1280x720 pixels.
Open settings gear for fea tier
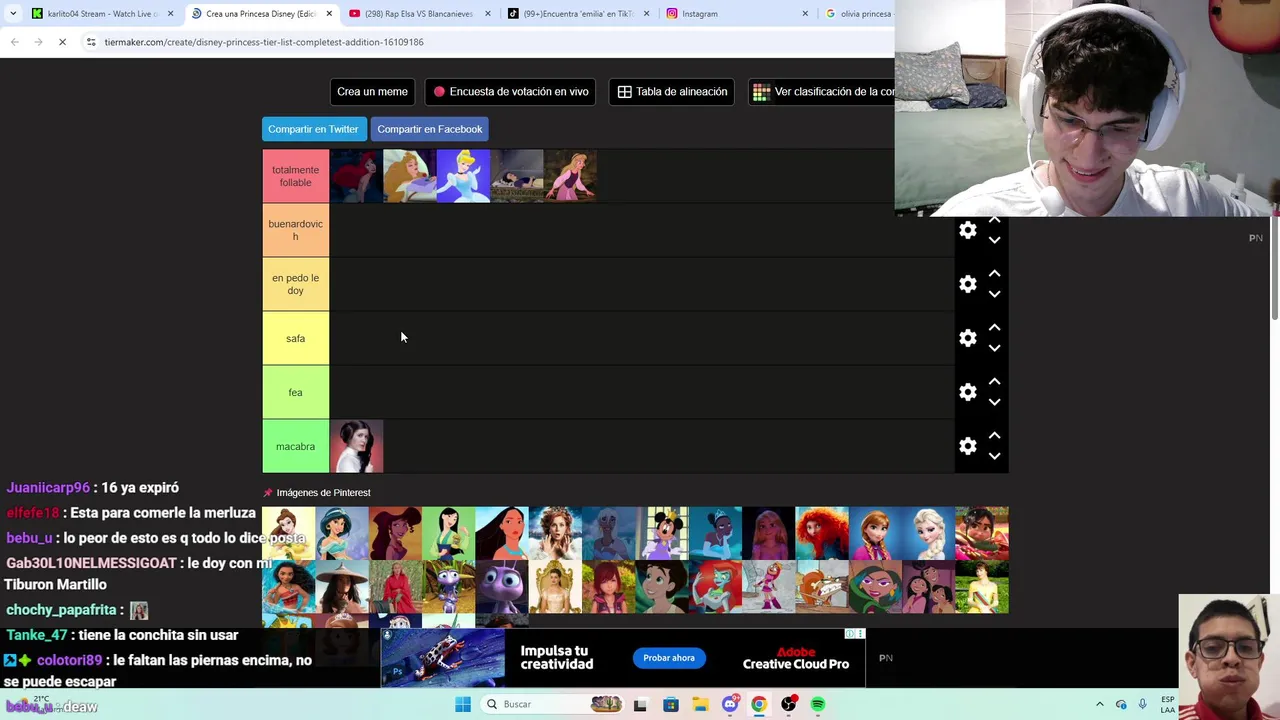967,393
